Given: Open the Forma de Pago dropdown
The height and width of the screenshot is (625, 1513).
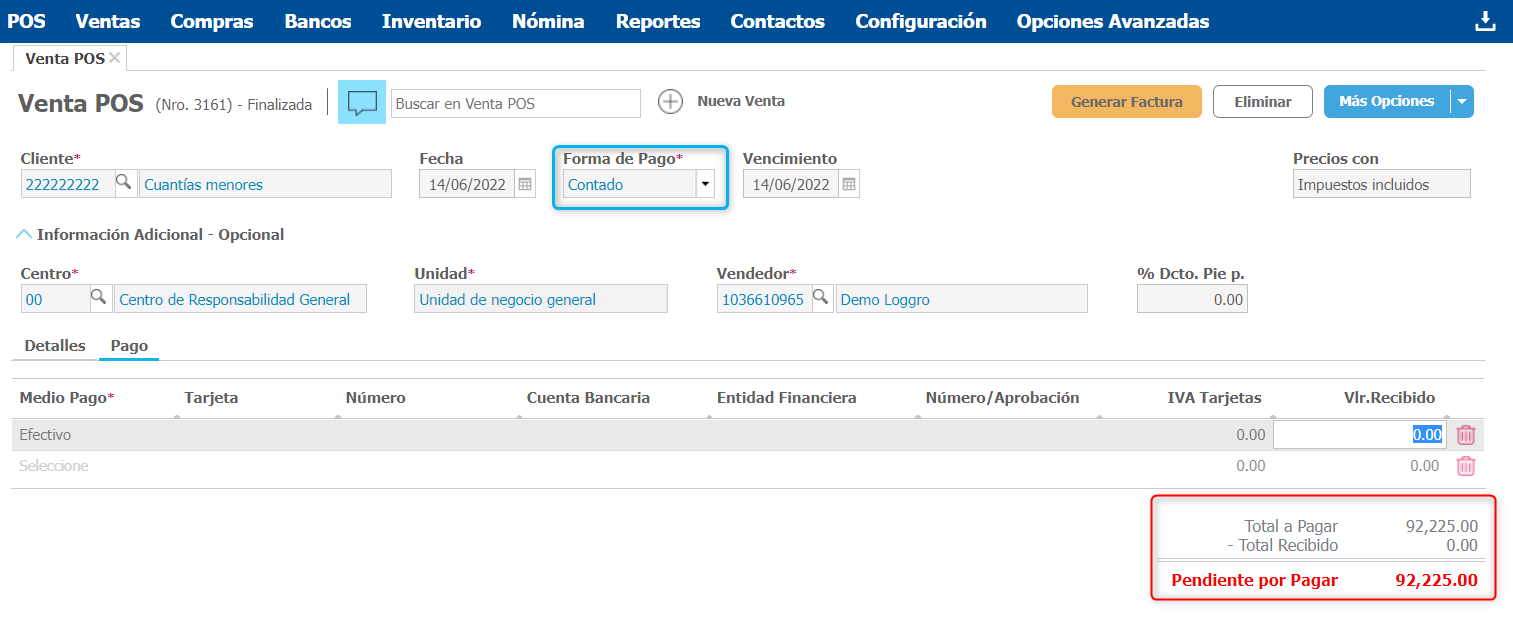Looking at the screenshot, I should pyautogui.click(x=705, y=184).
